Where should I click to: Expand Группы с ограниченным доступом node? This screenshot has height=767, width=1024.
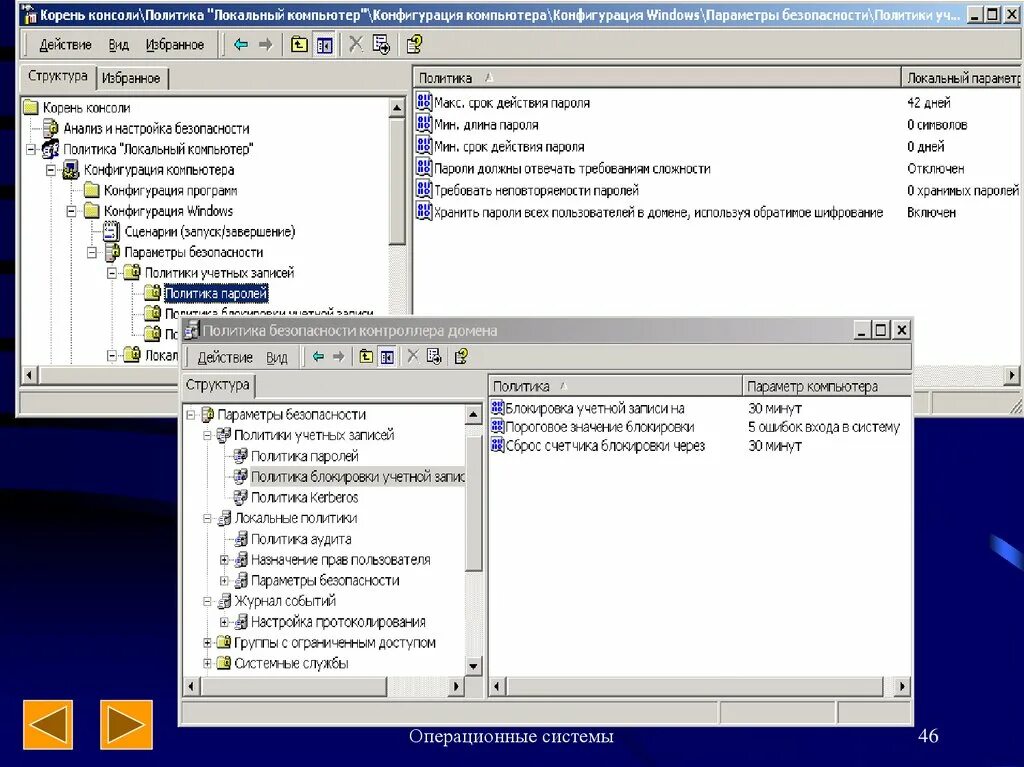(207, 643)
